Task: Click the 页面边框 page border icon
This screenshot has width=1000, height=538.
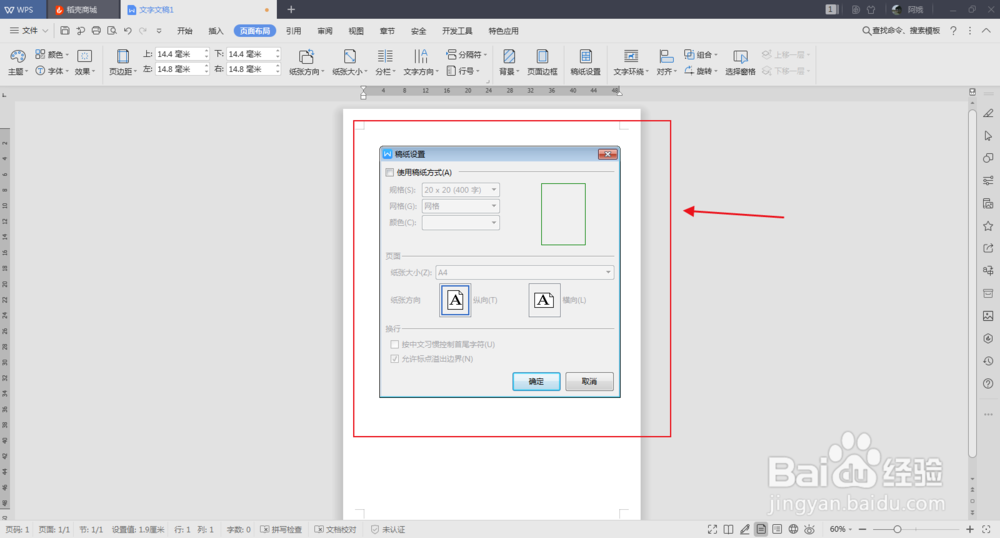Action: point(542,56)
